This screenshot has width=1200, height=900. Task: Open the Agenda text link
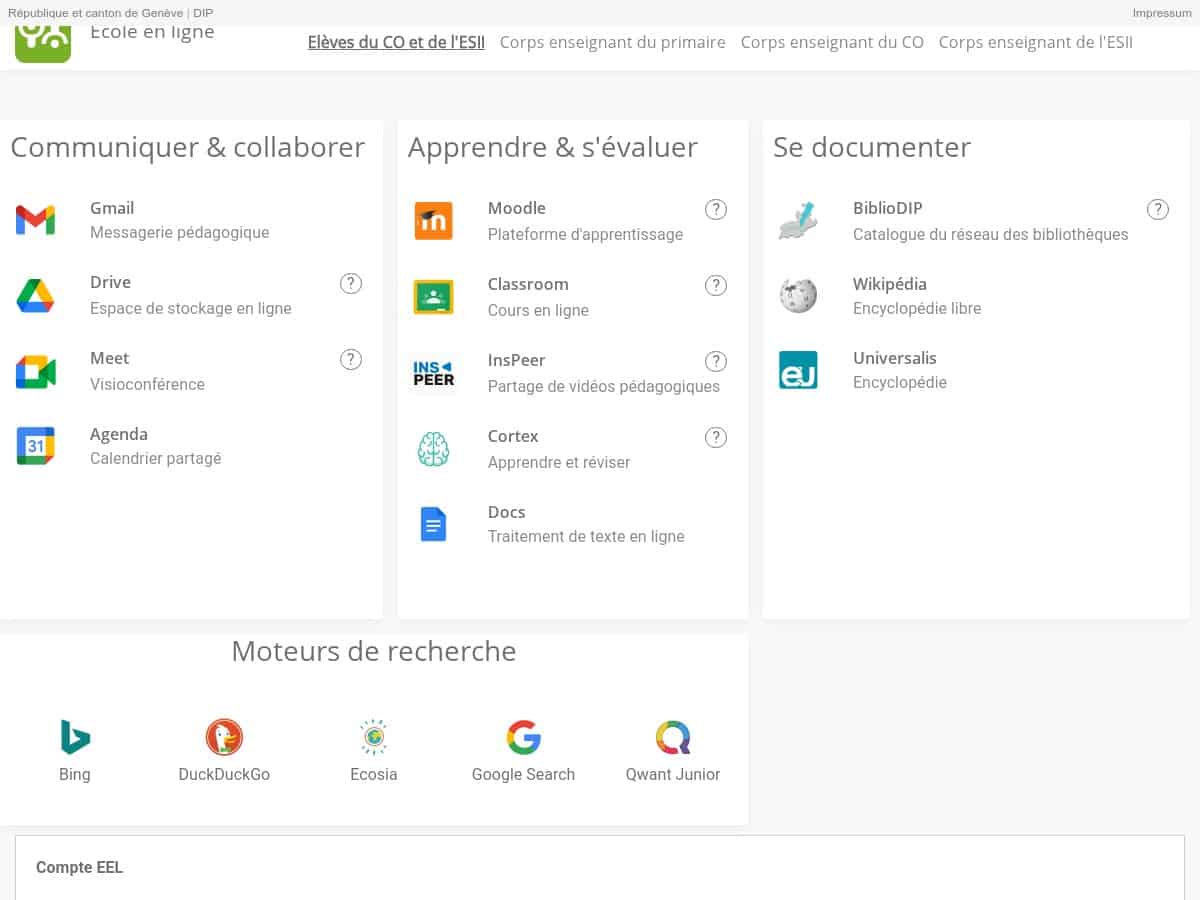click(119, 434)
